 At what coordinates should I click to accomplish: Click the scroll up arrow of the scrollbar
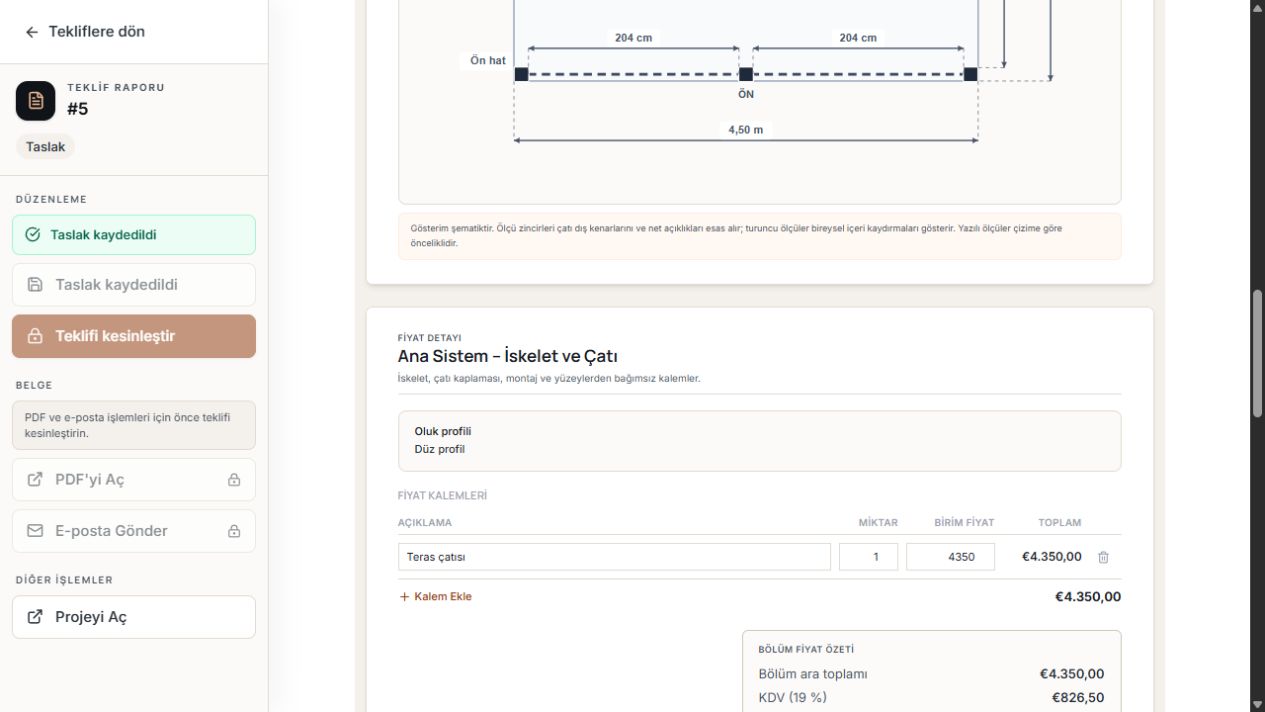[1258, 7]
